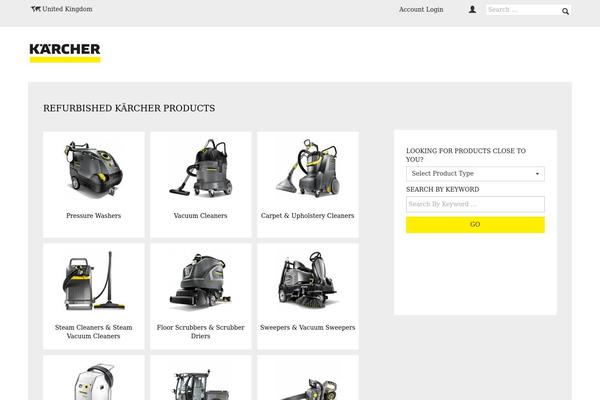Open the Pressure Washers product image
This screenshot has width=600, height=400.
tap(94, 169)
